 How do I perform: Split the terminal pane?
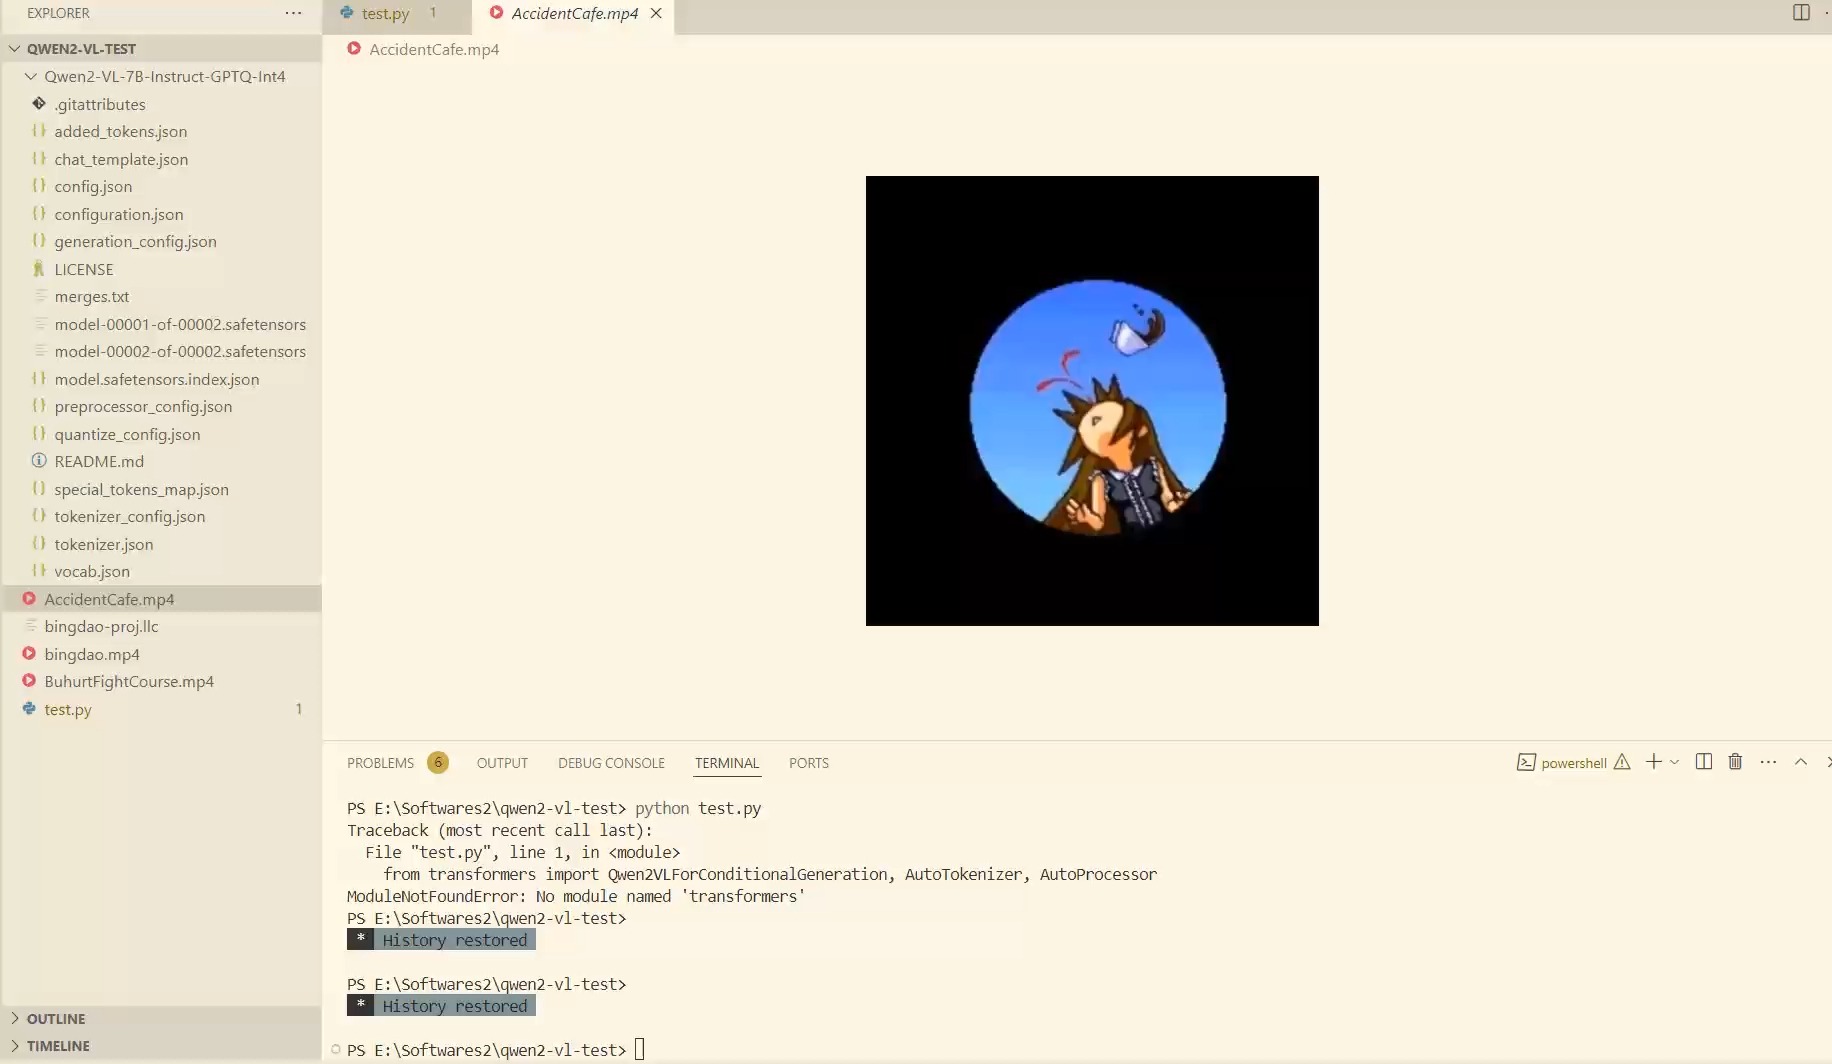[1704, 762]
